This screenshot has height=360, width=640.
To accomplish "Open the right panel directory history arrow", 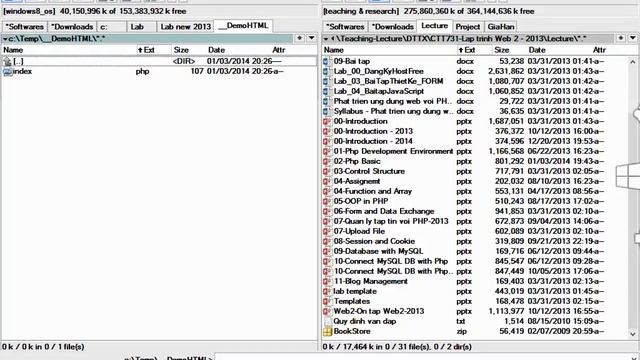I will tap(633, 38).
